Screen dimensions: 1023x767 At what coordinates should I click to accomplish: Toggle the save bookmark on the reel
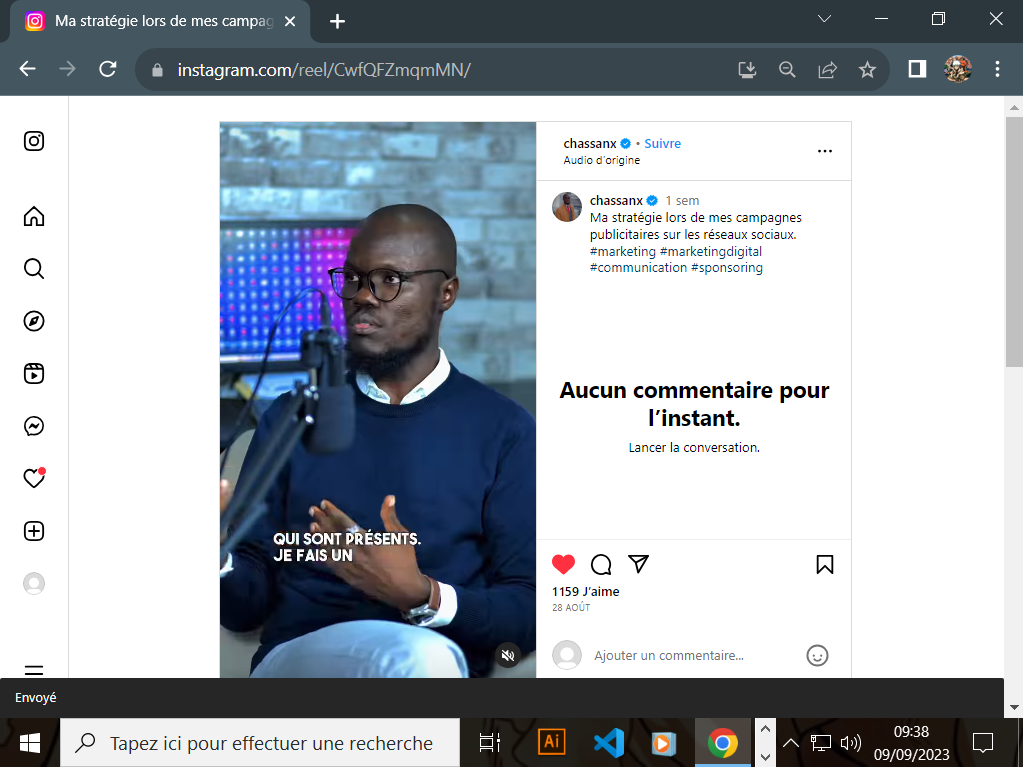825,564
